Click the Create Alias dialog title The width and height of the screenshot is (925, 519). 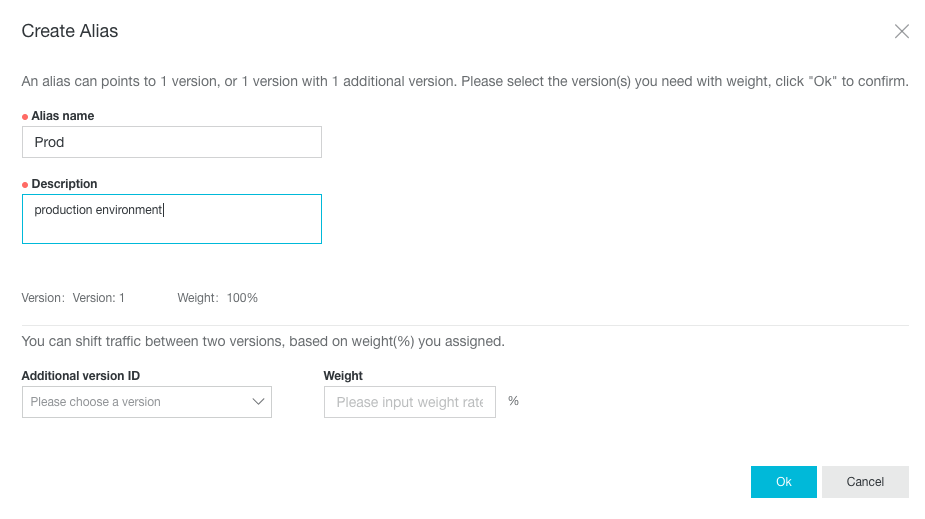click(70, 31)
